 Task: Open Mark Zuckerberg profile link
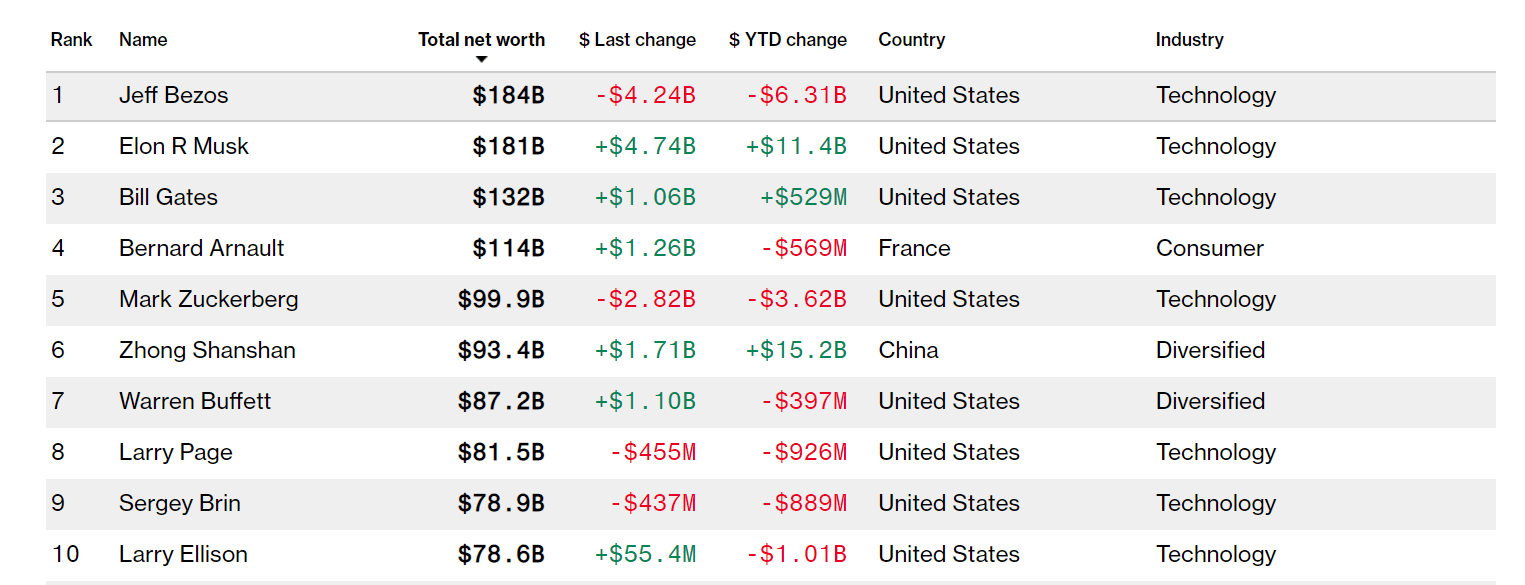pyautogui.click(x=208, y=300)
